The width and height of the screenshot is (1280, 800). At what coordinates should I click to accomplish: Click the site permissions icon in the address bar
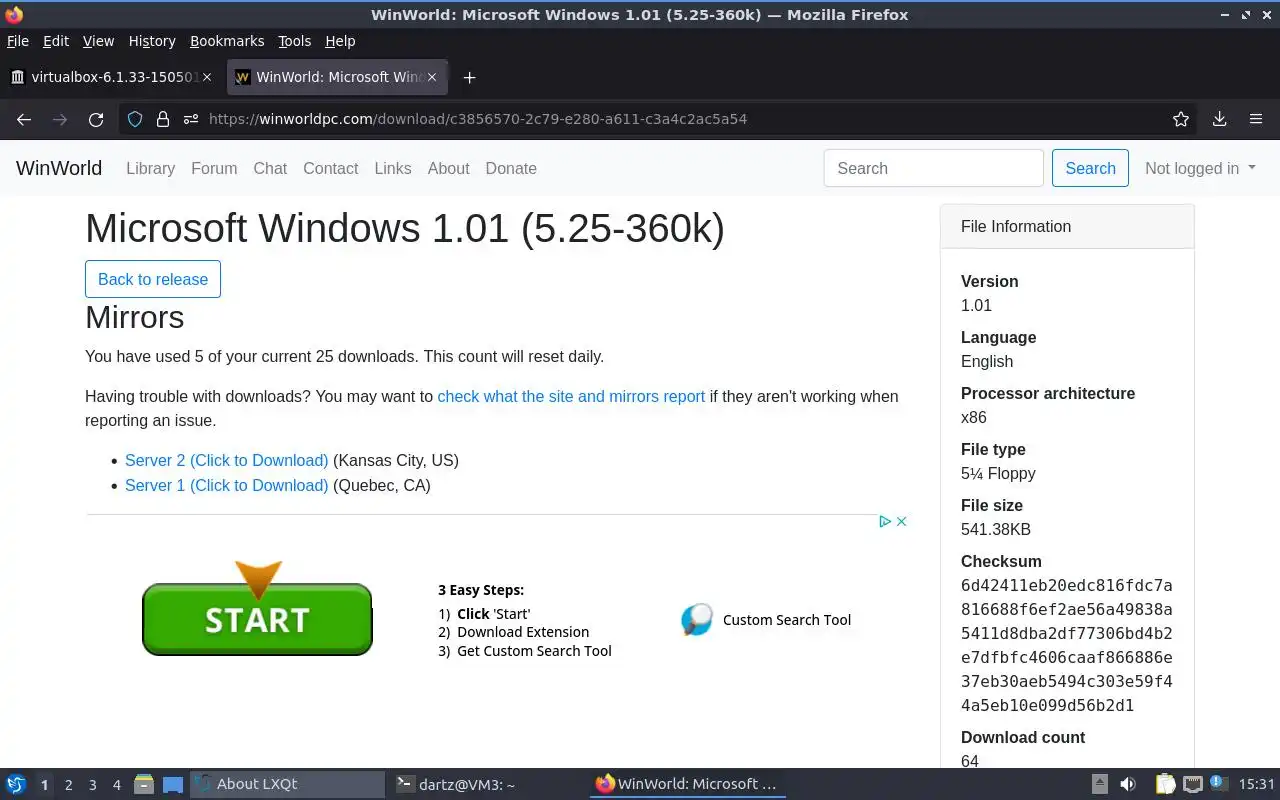coord(191,119)
